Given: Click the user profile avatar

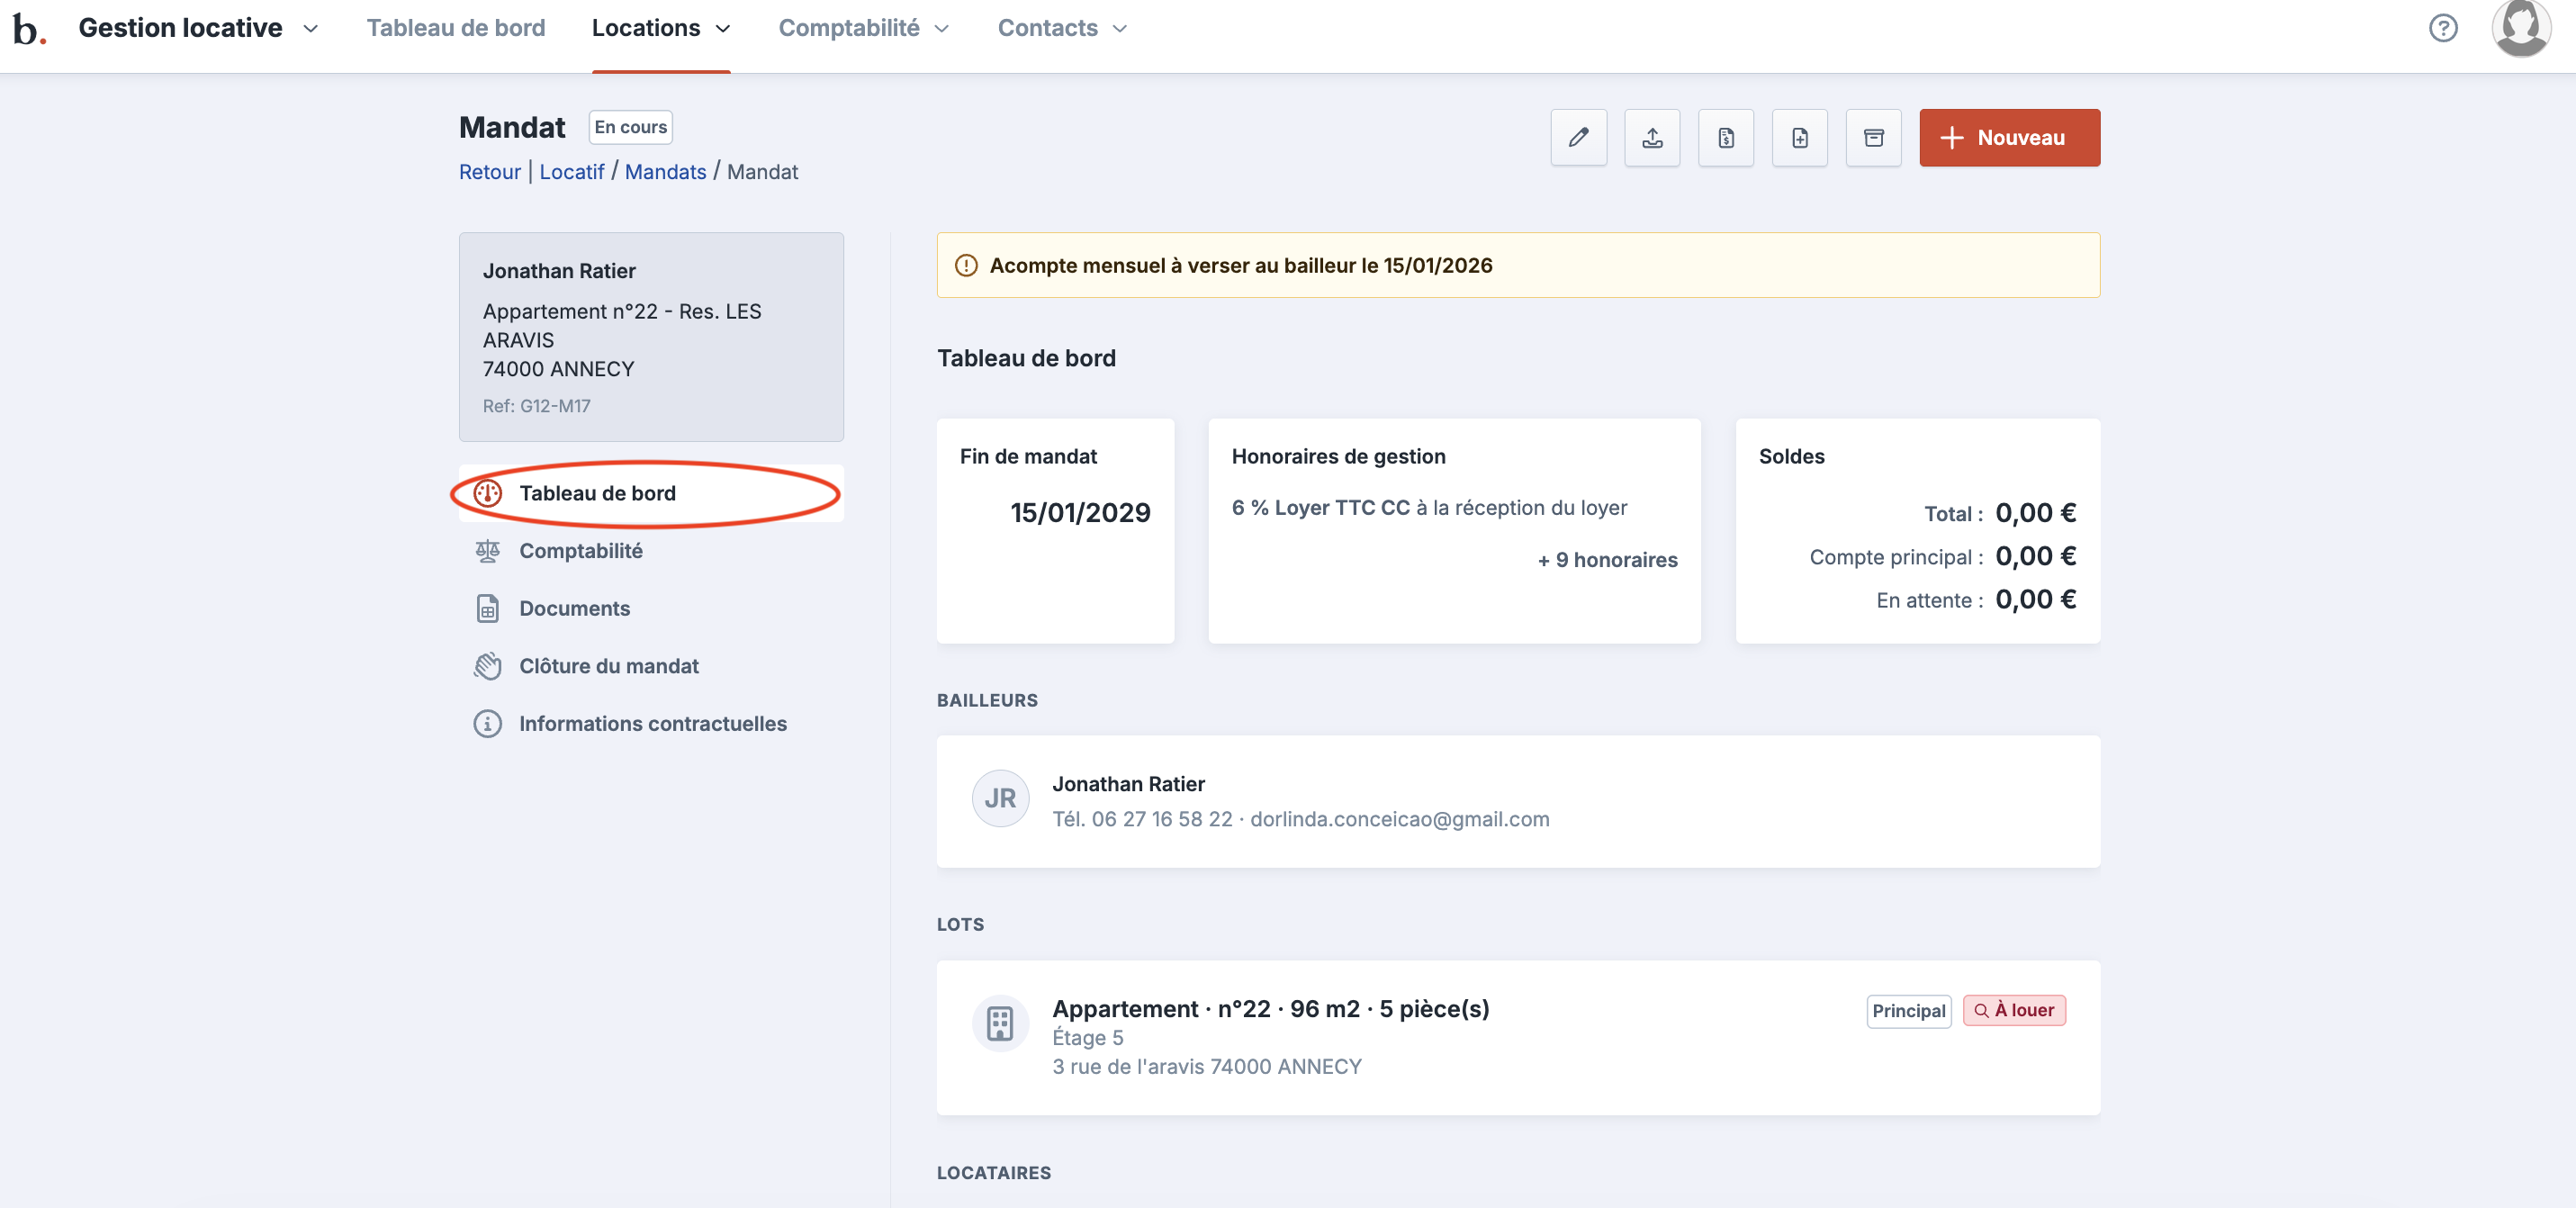Looking at the screenshot, I should (2520, 28).
